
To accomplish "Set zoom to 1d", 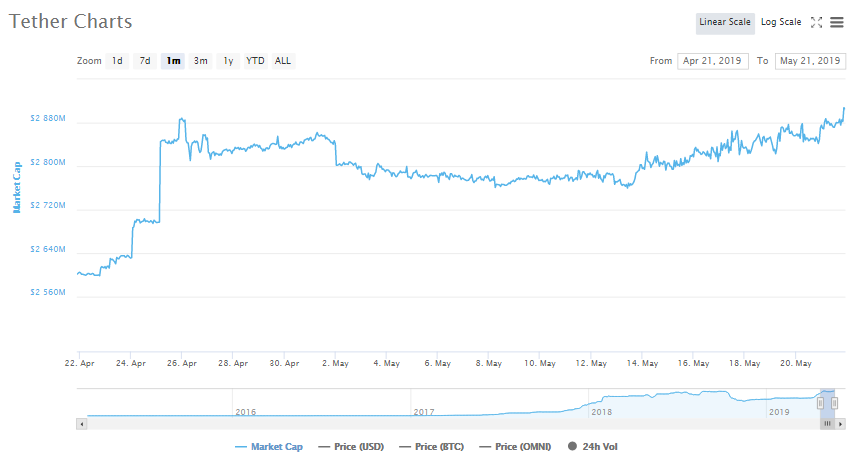I will coord(117,61).
